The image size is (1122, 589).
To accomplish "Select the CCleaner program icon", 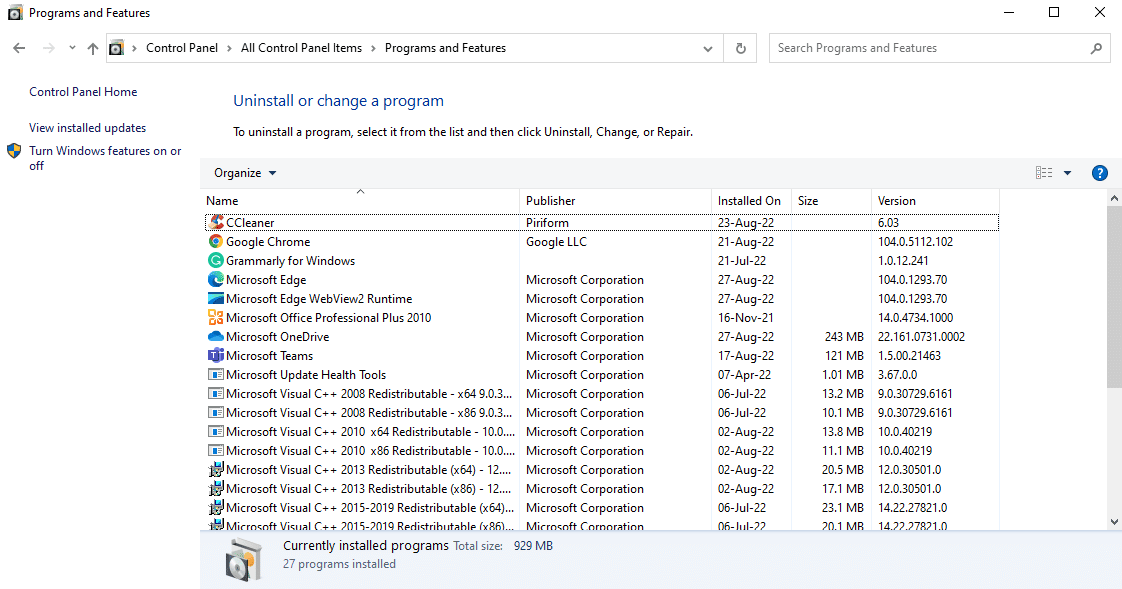I will point(215,223).
